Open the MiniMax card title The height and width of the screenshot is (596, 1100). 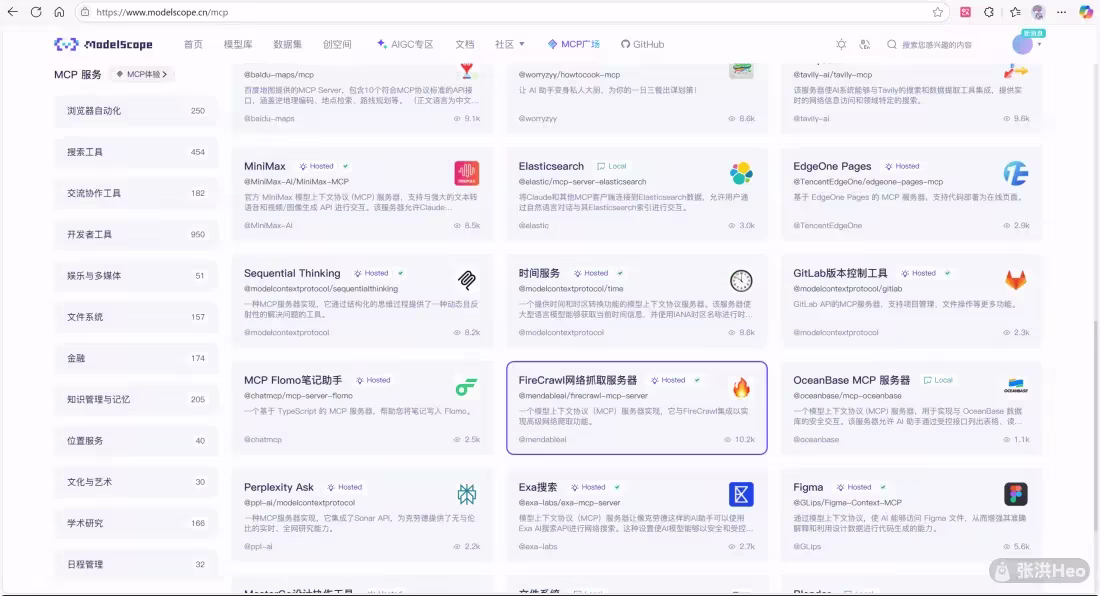pos(264,166)
